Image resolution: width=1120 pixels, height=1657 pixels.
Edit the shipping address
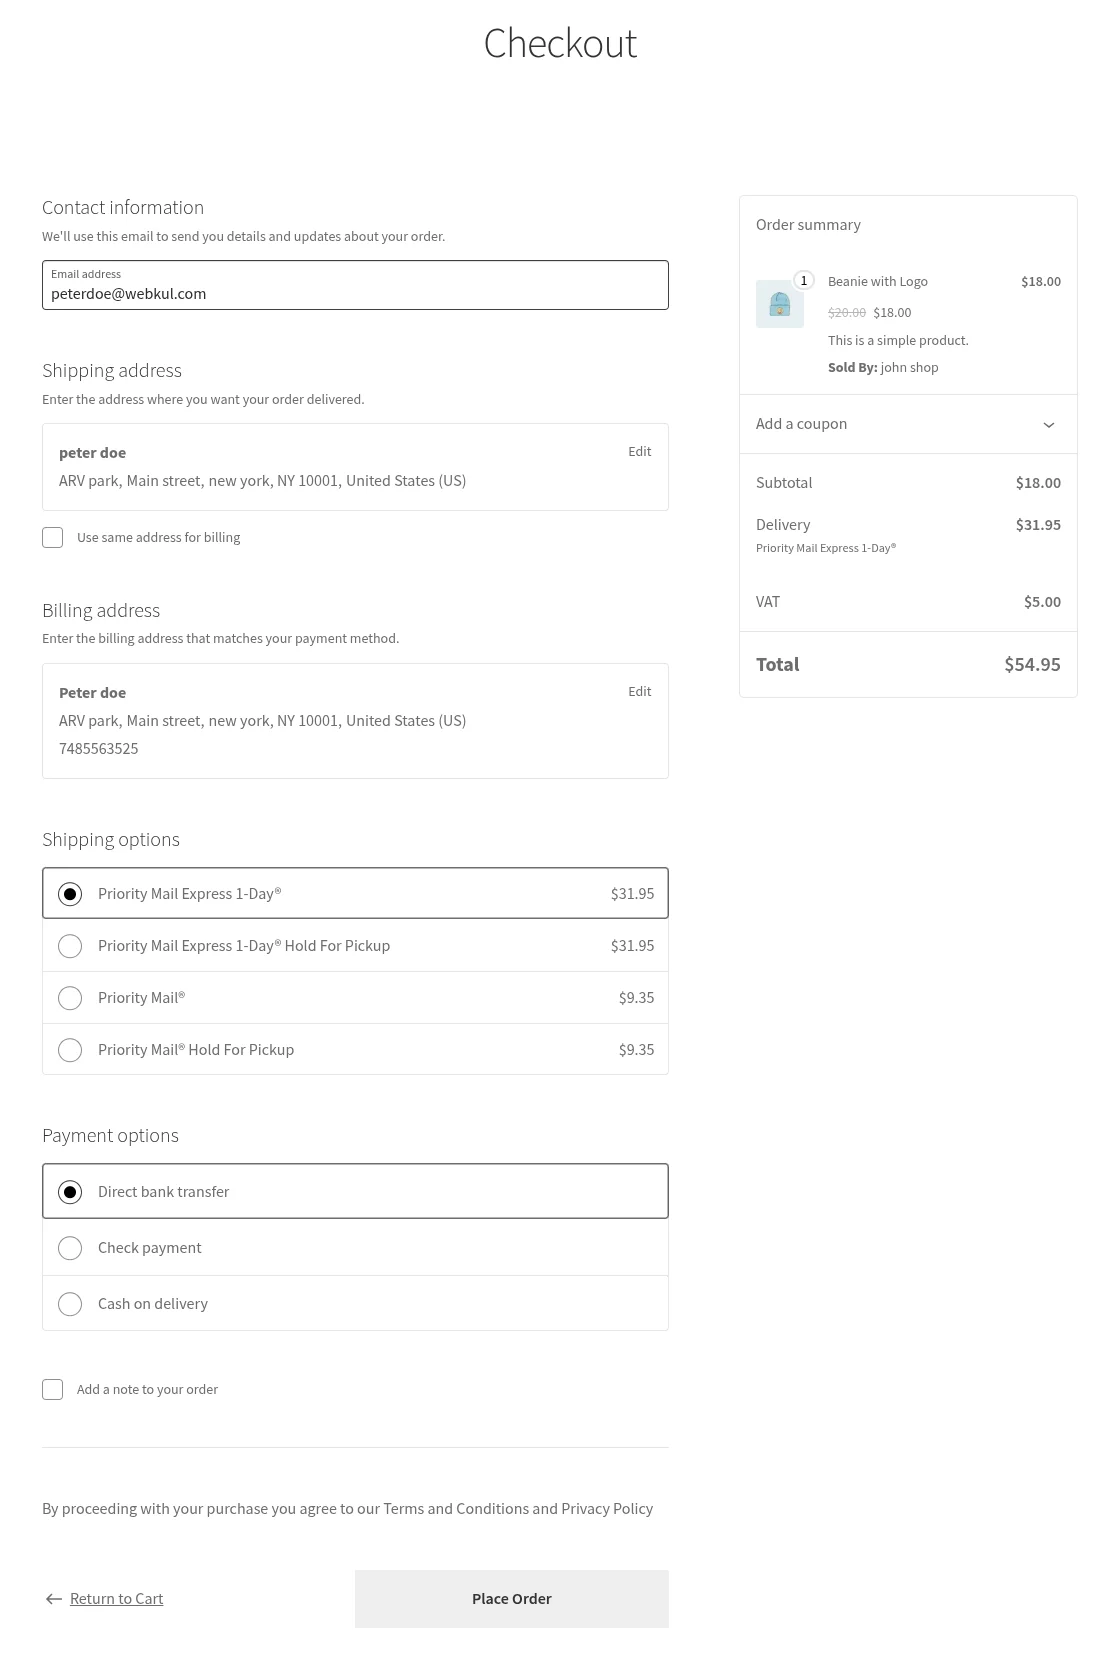639,452
